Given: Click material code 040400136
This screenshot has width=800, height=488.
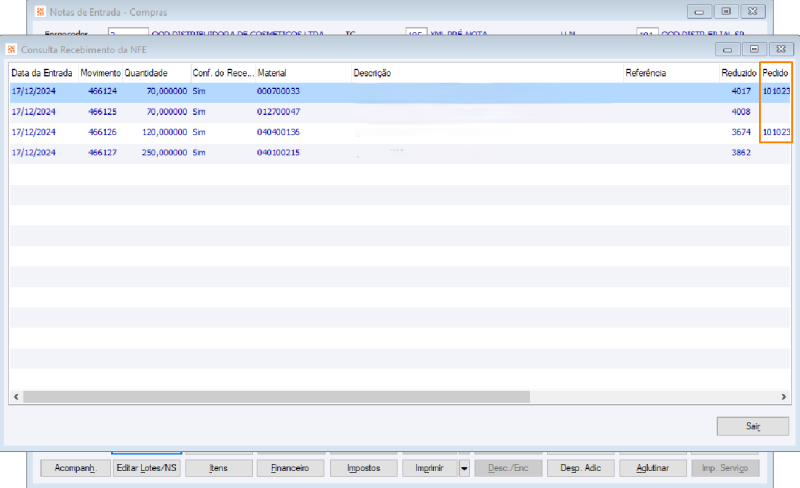Looking at the screenshot, I should point(278,132).
